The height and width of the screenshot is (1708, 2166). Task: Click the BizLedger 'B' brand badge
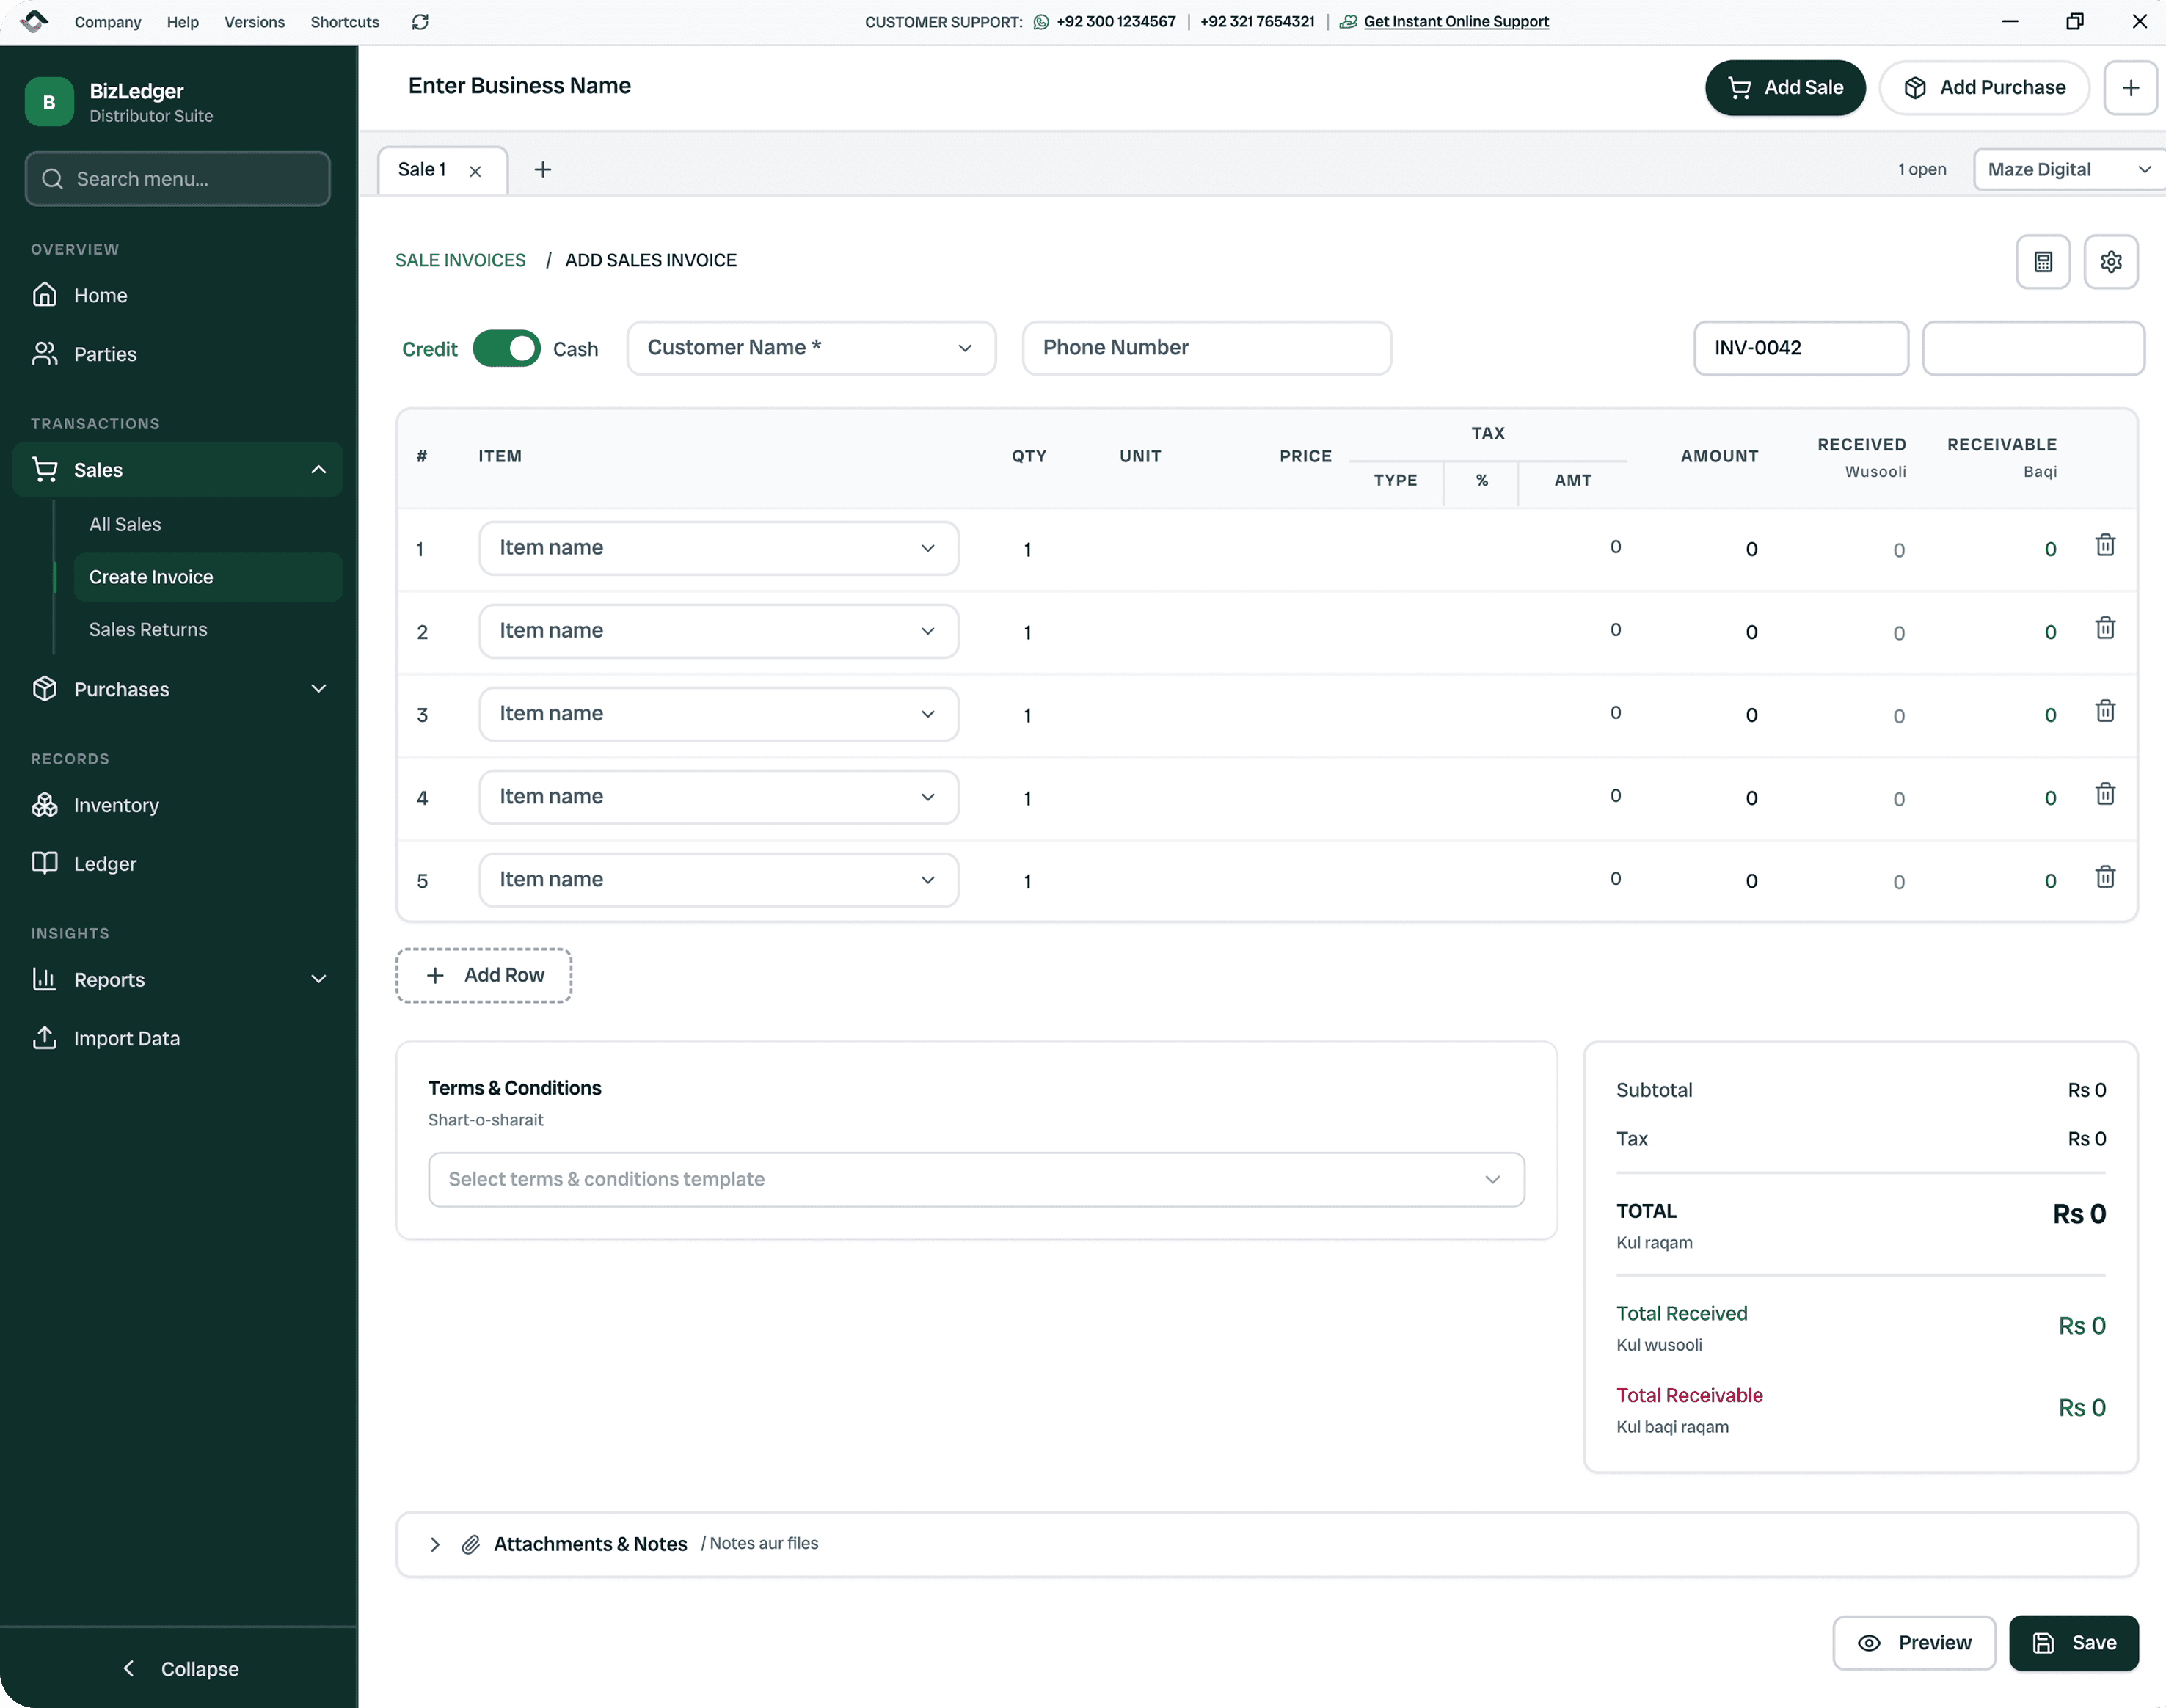49,102
